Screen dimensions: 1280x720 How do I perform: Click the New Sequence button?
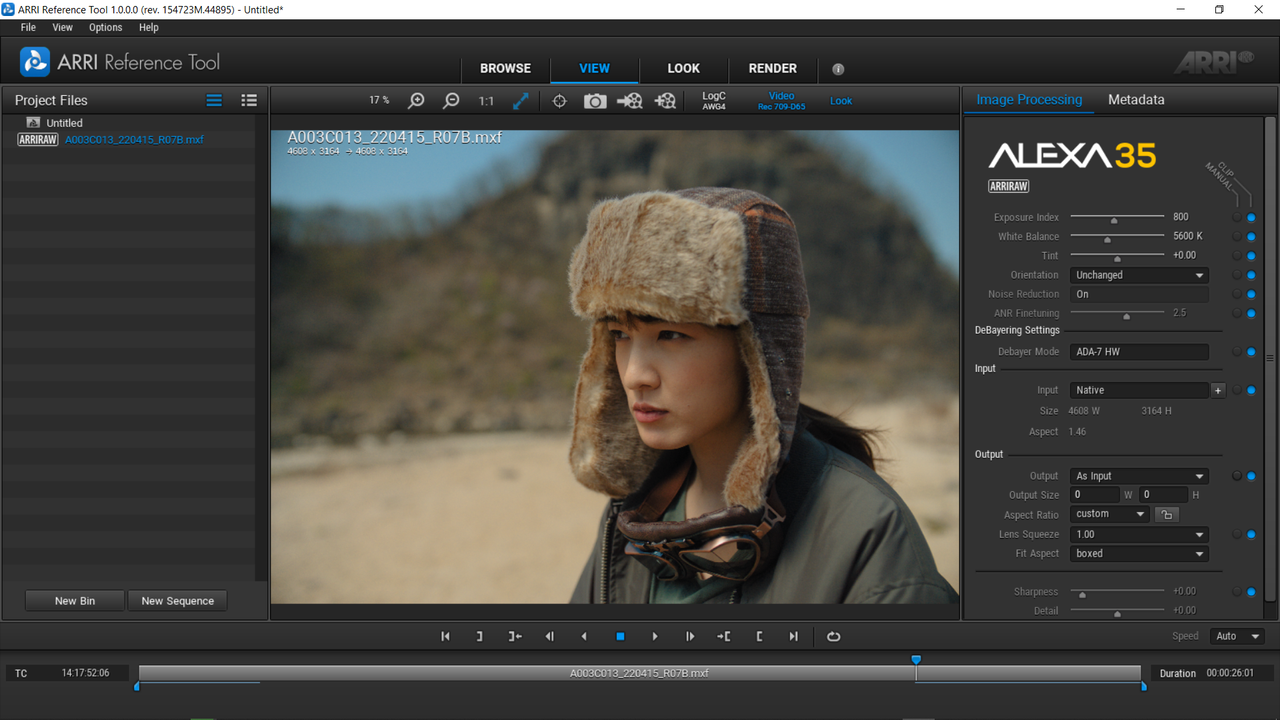tap(178, 601)
